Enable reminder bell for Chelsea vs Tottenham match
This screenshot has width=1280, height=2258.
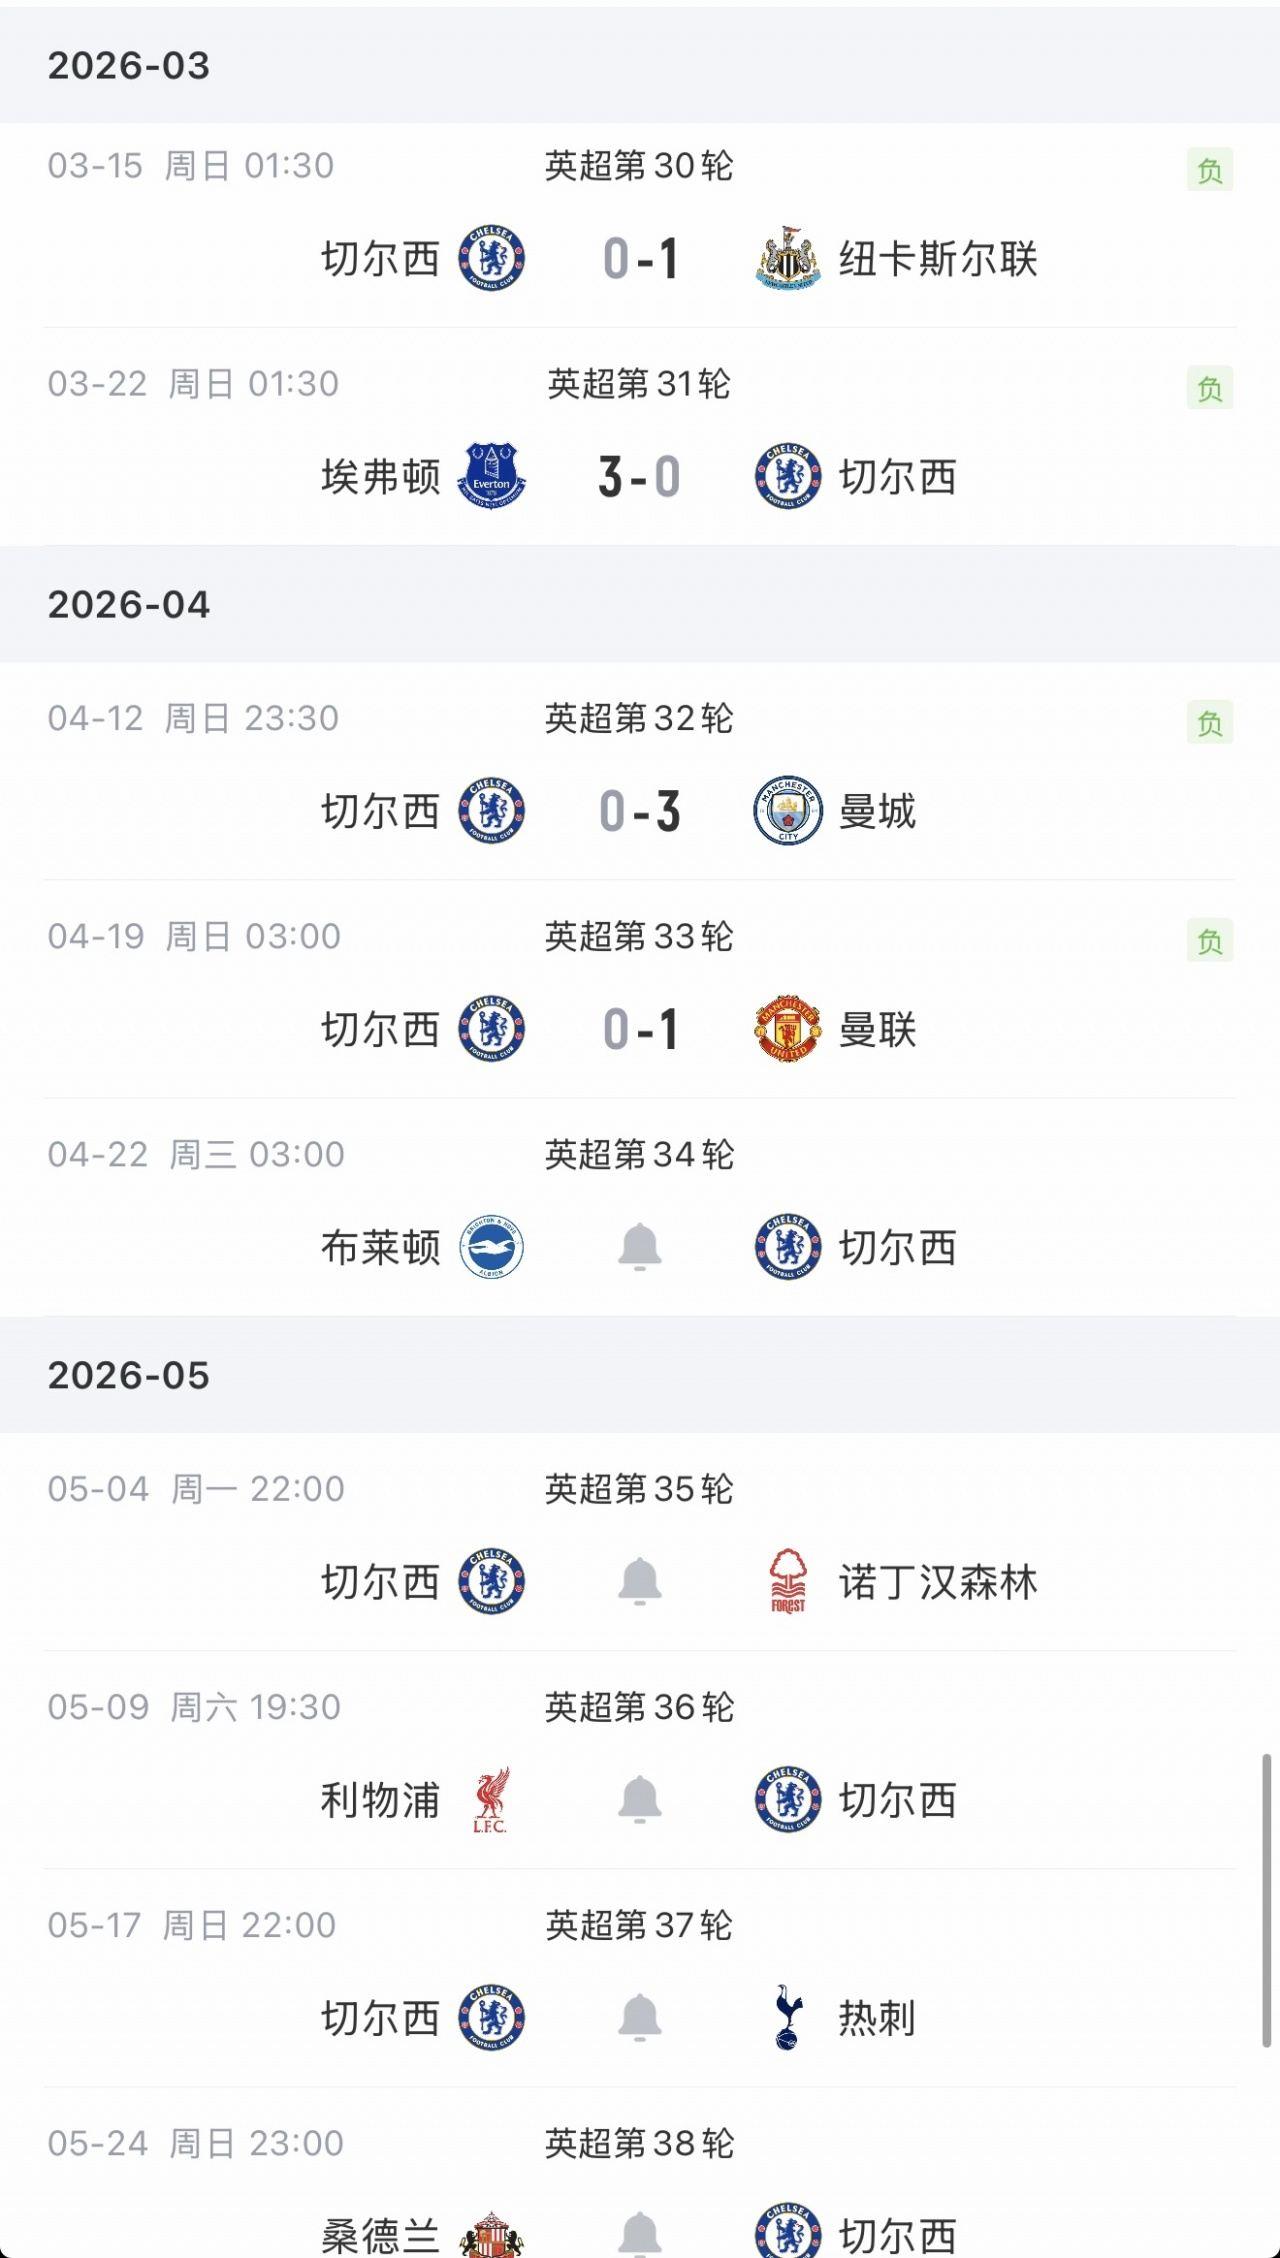(640, 2017)
